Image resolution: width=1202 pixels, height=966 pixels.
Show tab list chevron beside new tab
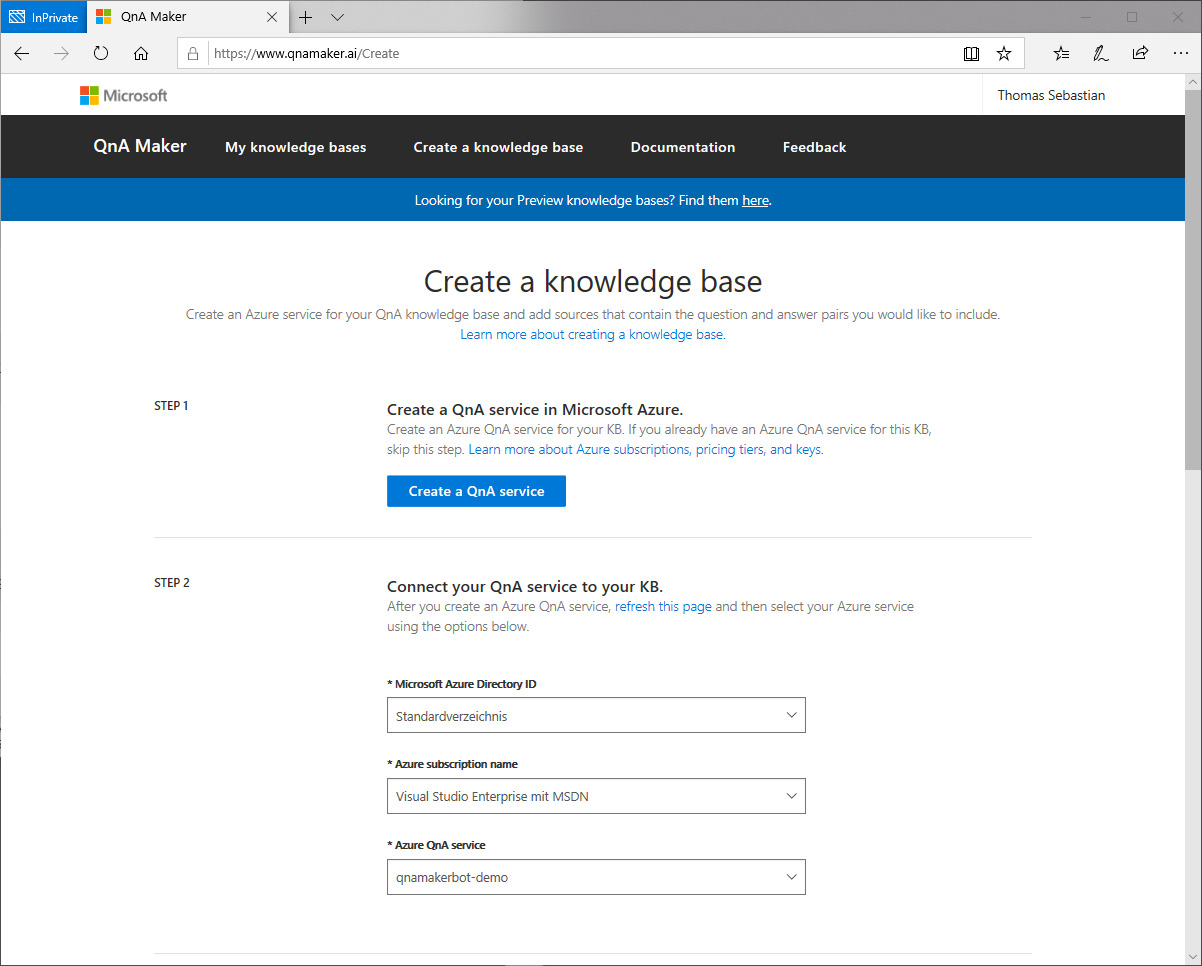click(x=337, y=17)
